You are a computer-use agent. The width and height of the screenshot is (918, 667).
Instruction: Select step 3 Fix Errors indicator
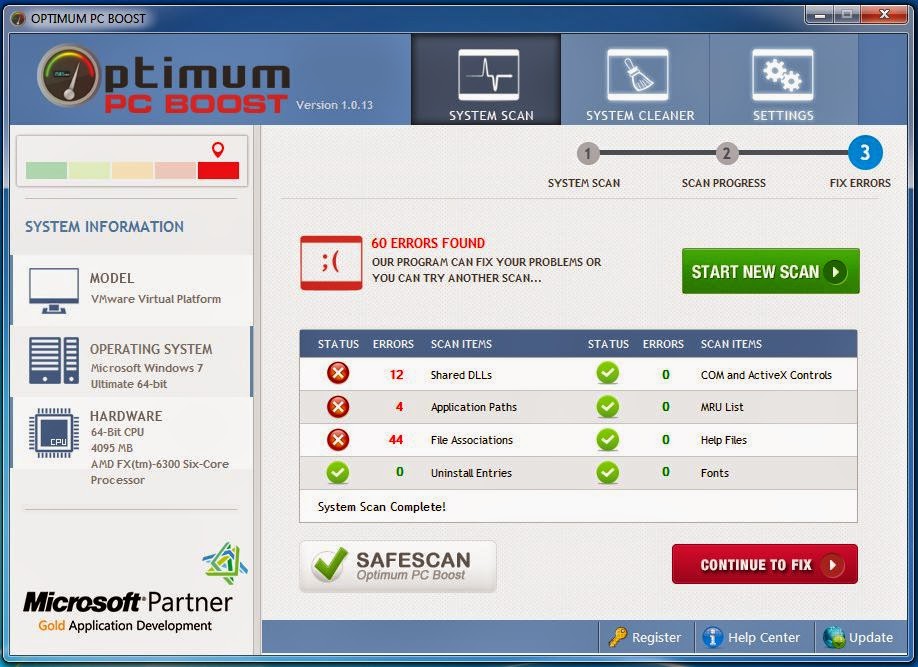866,153
